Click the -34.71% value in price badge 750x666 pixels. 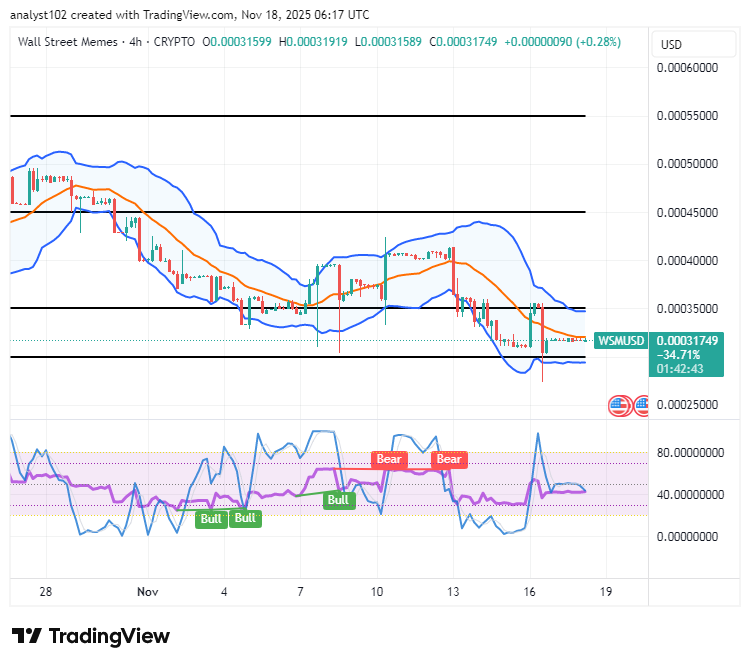click(x=678, y=355)
